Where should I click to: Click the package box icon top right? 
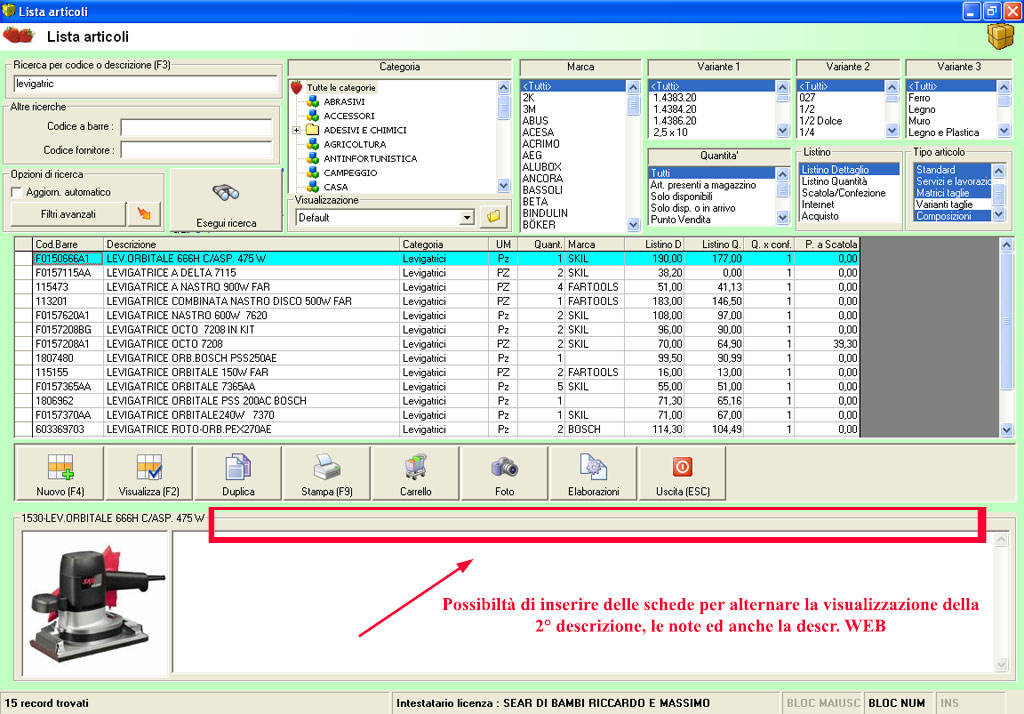(x=1000, y=36)
